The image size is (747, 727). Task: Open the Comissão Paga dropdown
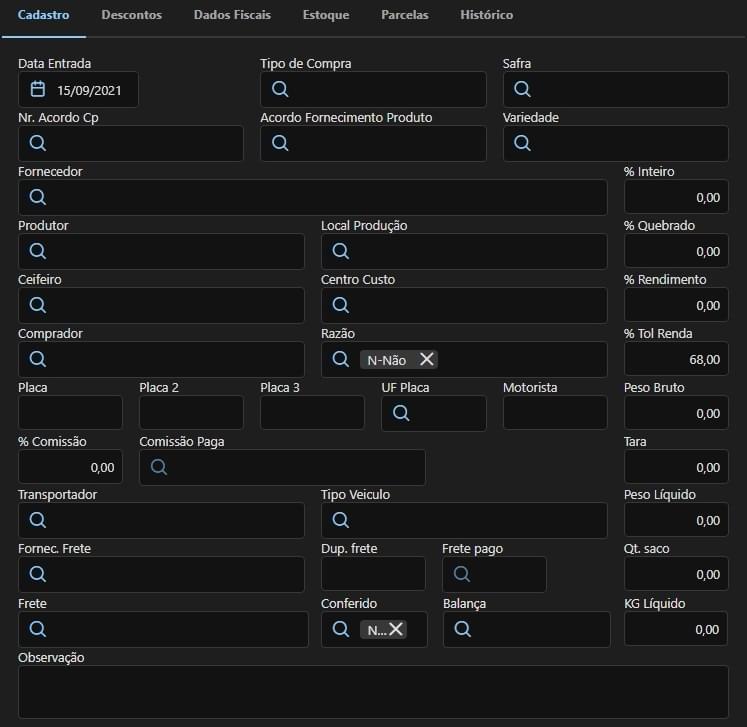[x=282, y=467]
